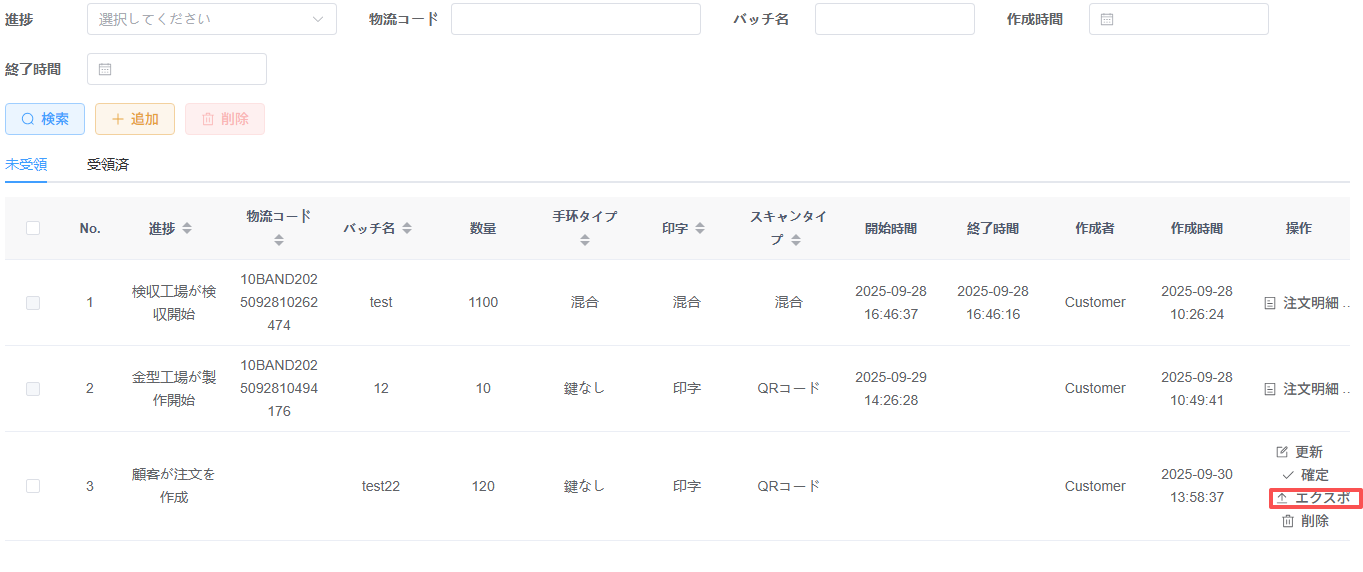Sort by スキャンタイプ column arrows
Screen dimensions: 1363x572
click(796, 240)
